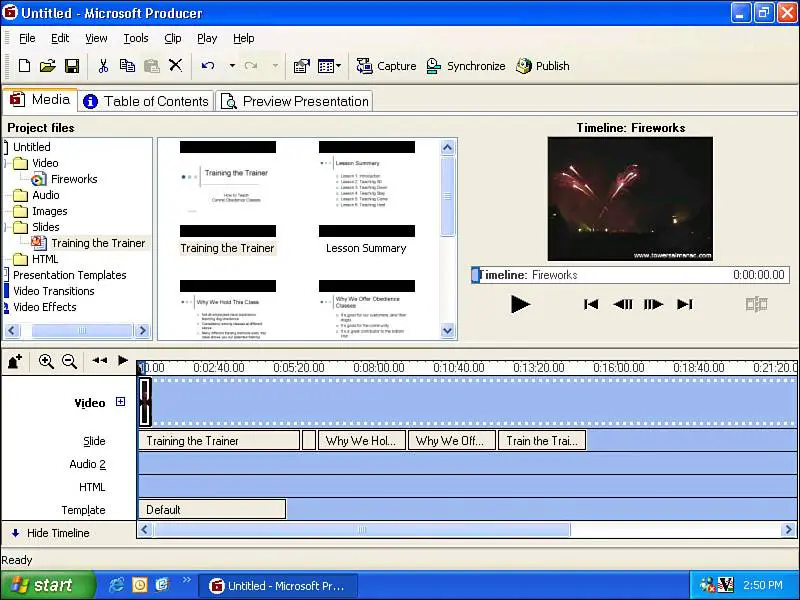
Task: Click the slide pane scroll up arrow
Action: (x=447, y=148)
